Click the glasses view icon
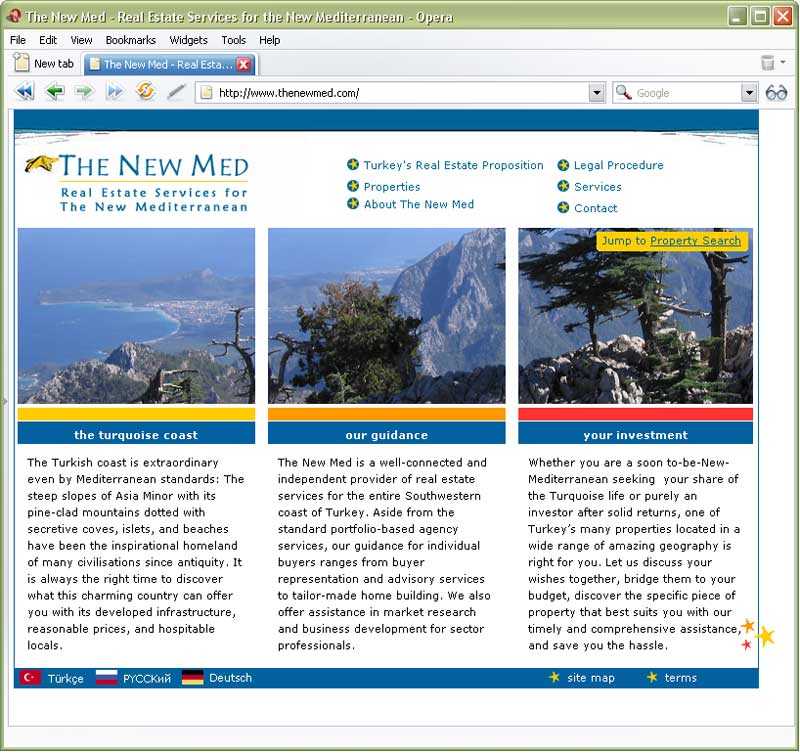Image resolution: width=800 pixels, height=753 pixels. coord(776,93)
